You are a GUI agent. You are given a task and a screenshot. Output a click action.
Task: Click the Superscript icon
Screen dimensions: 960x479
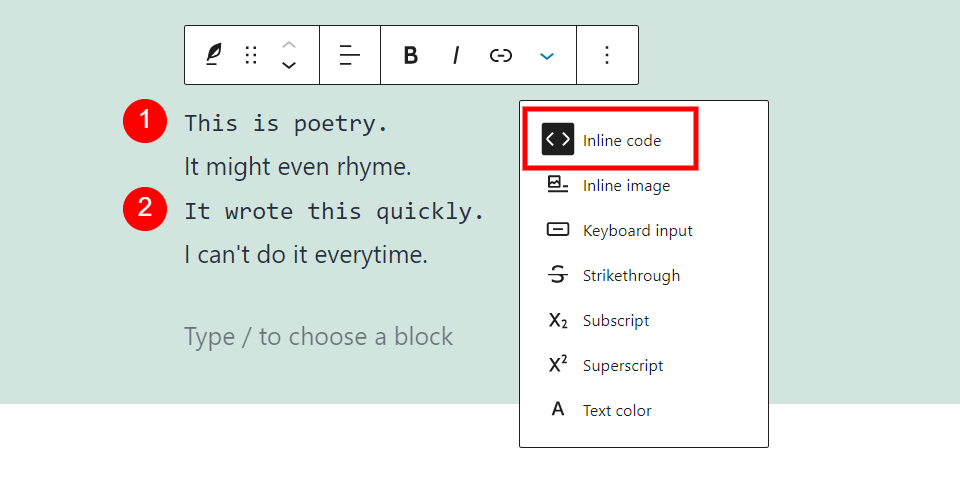click(x=558, y=366)
